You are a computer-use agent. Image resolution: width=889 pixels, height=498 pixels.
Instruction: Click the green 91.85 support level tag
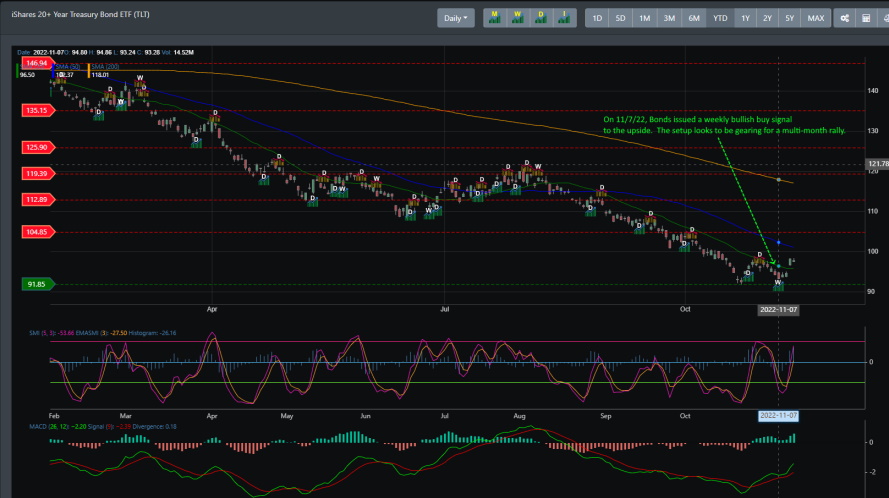pyautogui.click(x=38, y=284)
